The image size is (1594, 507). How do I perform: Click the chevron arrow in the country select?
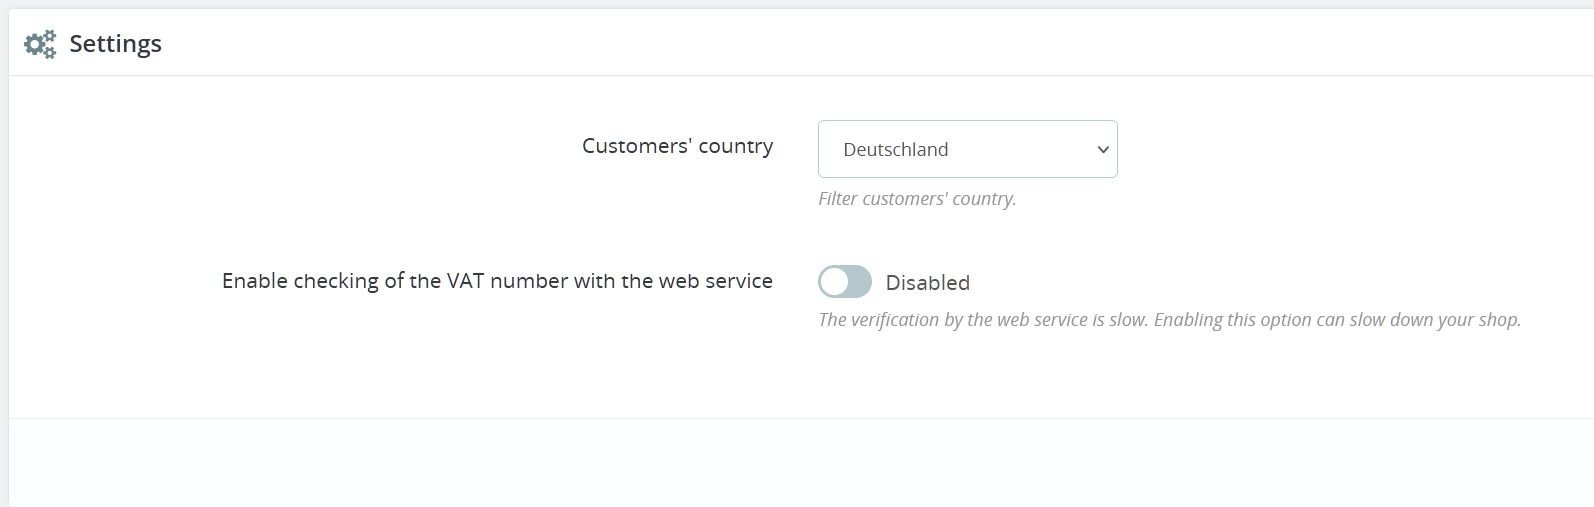point(1103,149)
